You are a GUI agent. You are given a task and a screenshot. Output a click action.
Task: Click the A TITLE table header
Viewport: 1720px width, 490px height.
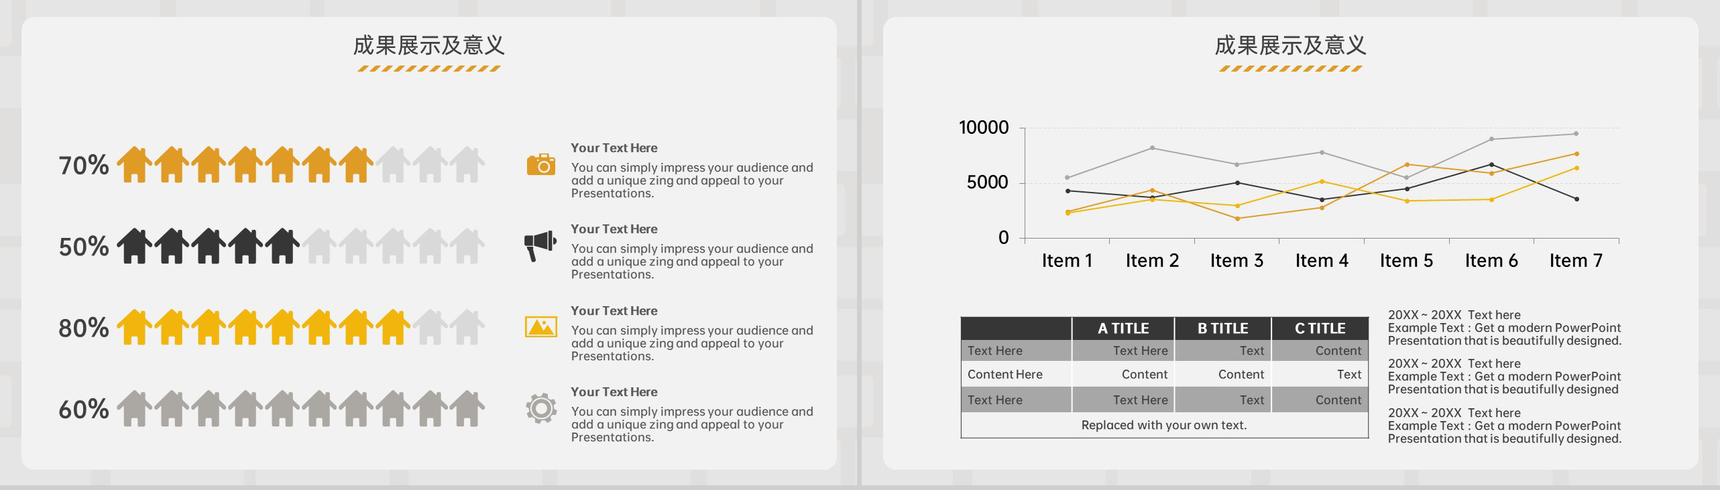(x=1122, y=328)
